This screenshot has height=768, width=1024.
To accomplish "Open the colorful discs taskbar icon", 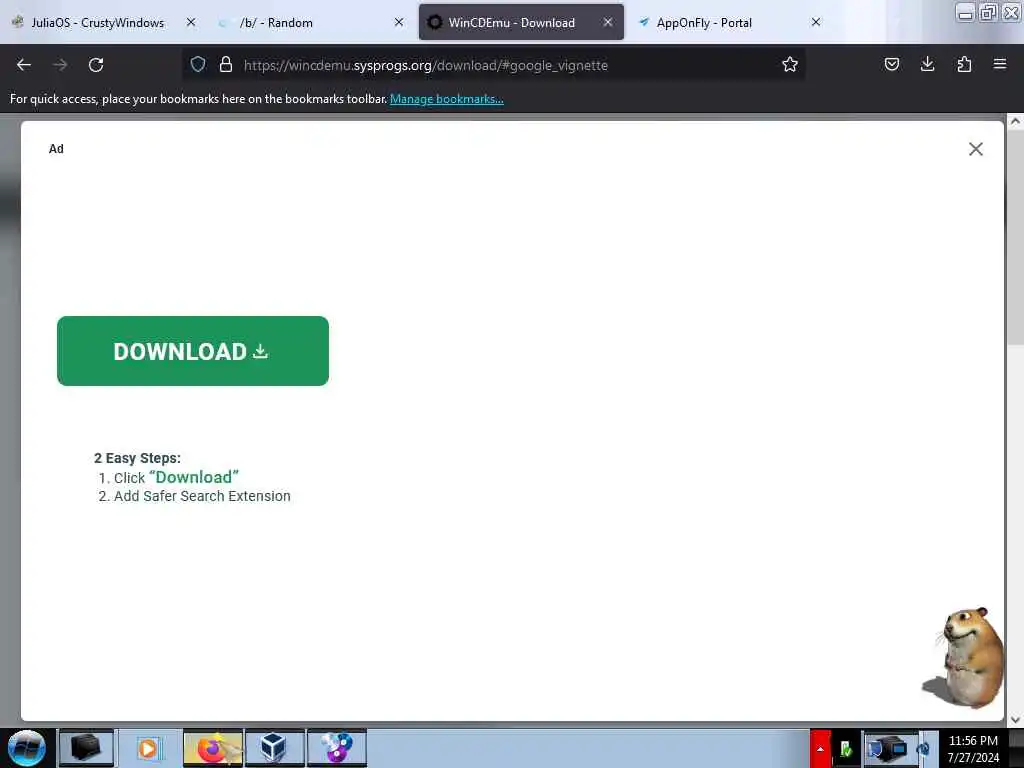I will [x=336, y=748].
